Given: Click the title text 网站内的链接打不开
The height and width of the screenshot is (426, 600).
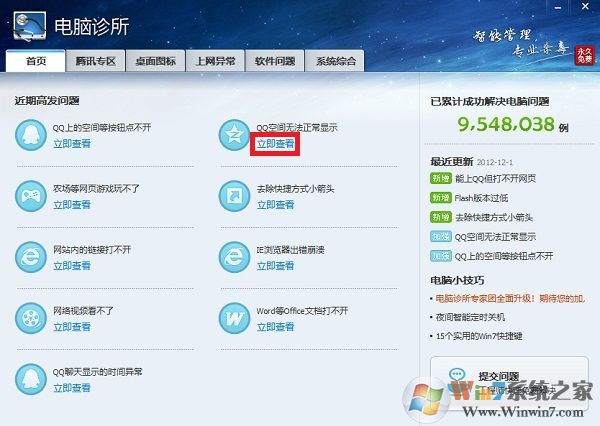Looking at the screenshot, I should click(92, 250).
